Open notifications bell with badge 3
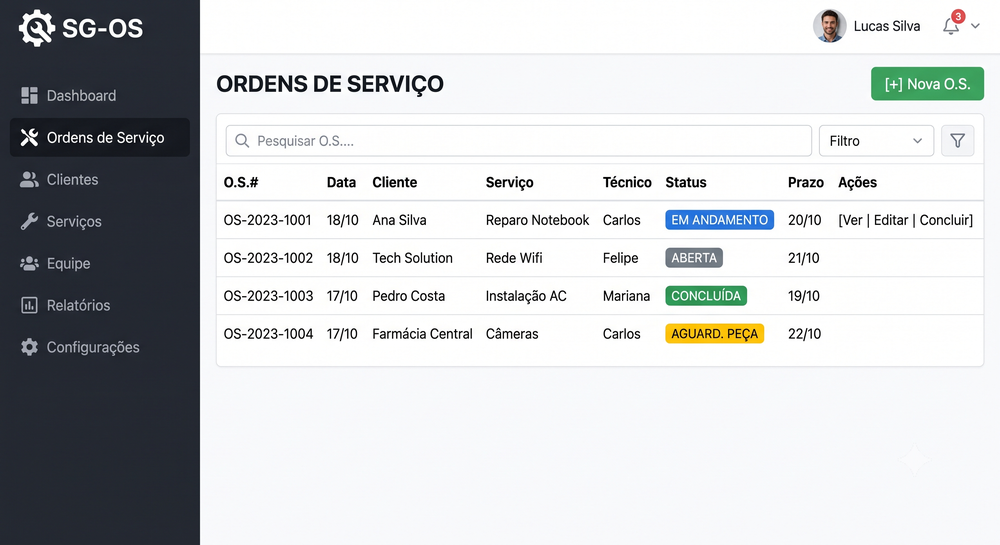The width and height of the screenshot is (1000, 545). pos(952,24)
